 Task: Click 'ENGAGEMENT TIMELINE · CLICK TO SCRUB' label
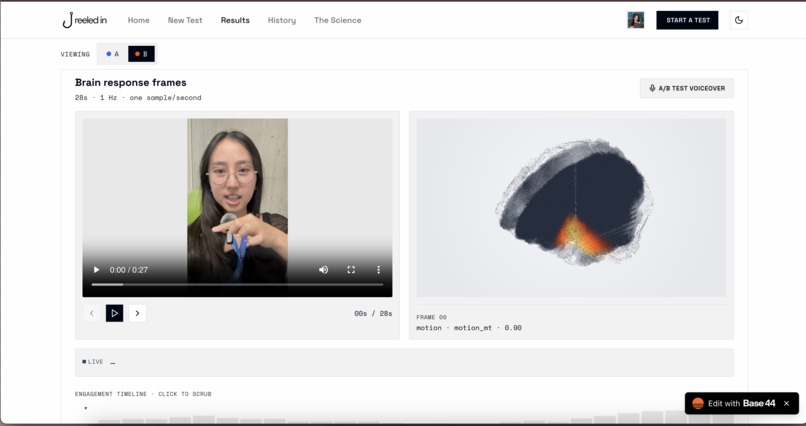tap(143, 394)
